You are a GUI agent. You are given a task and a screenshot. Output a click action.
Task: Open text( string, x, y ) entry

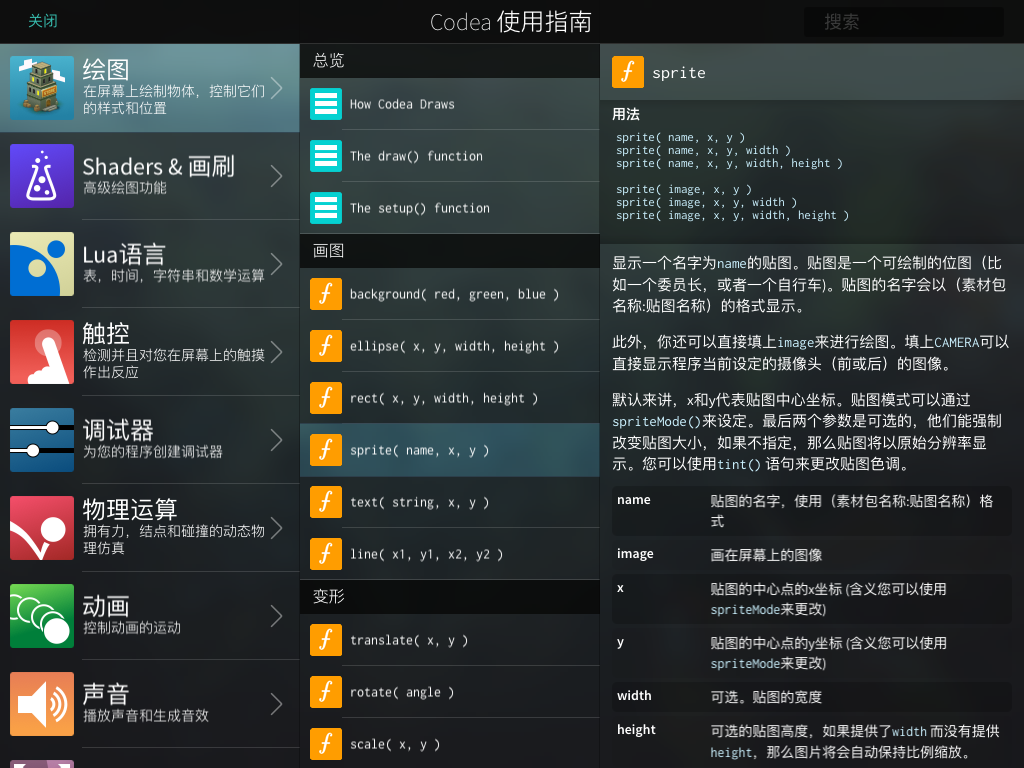pos(449,502)
